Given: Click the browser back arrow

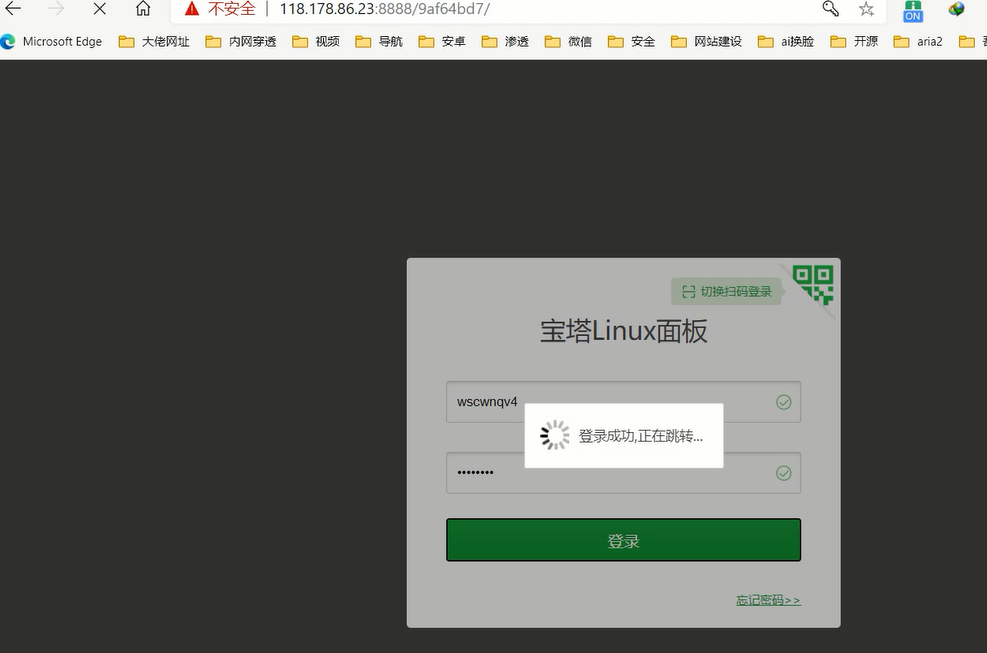Looking at the screenshot, I should [x=13, y=9].
